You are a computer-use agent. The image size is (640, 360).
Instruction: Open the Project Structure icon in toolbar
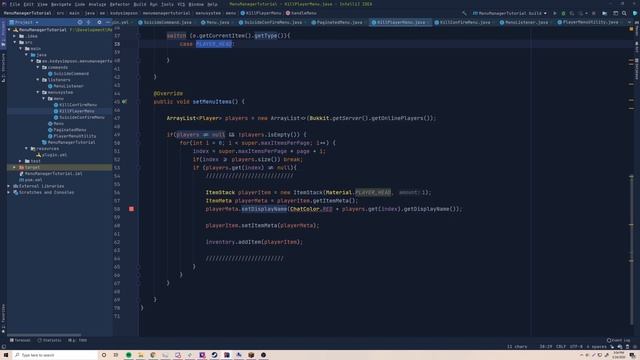coord(604,13)
